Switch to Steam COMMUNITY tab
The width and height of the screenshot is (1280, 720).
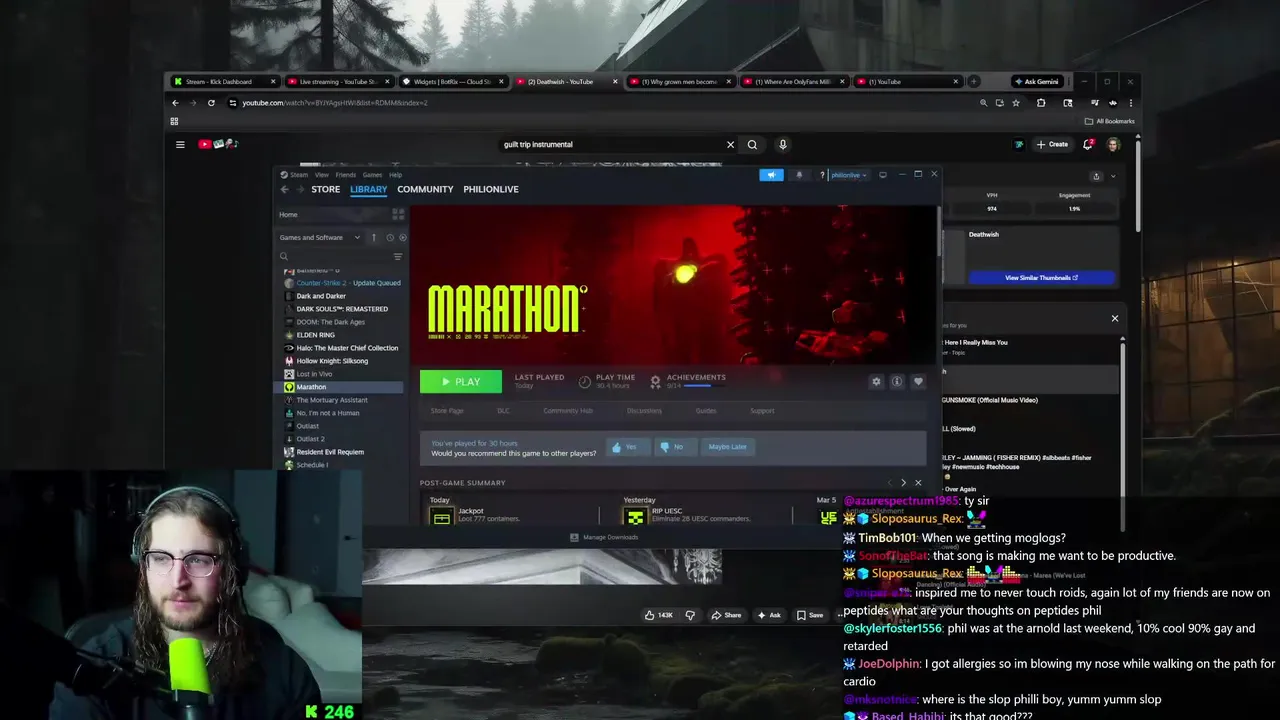(x=425, y=189)
